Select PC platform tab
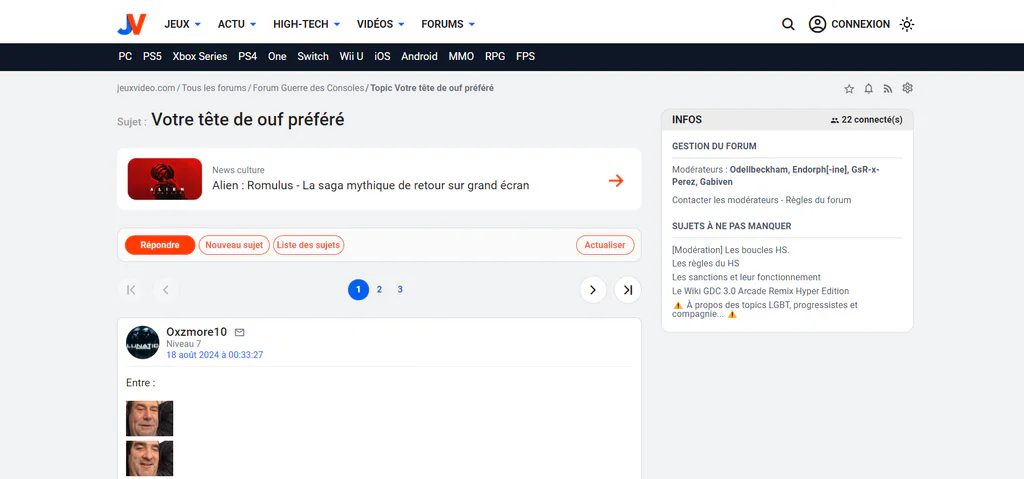The height and width of the screenshot is (479, 1024). coord(125,57)
